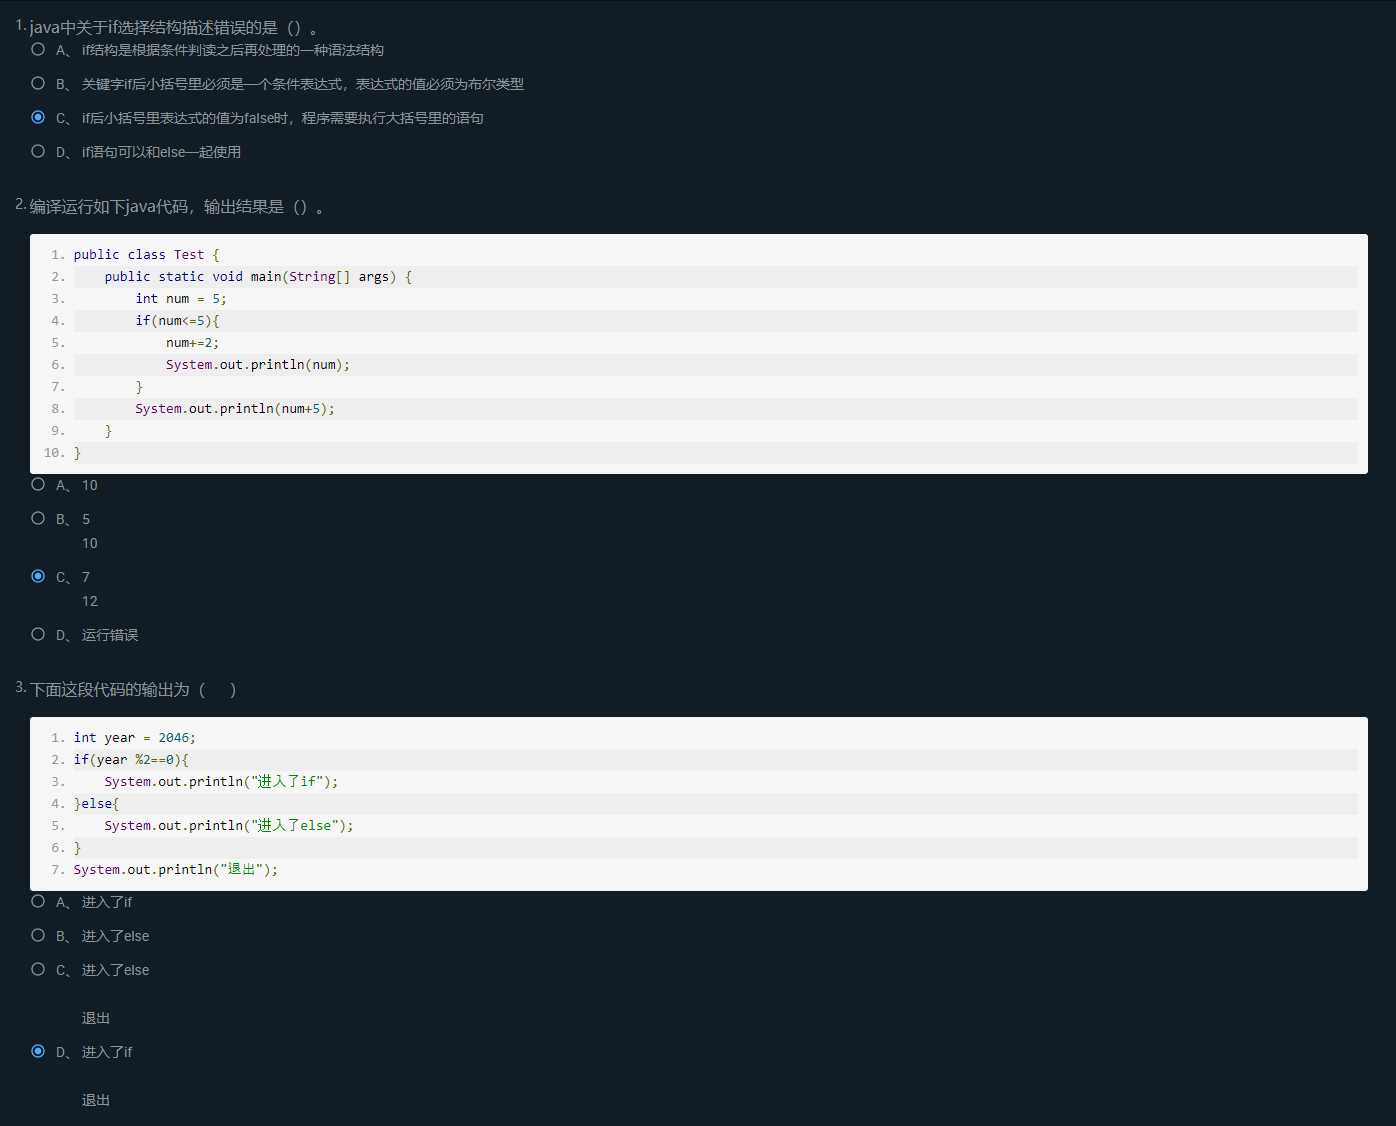Click selected radio C '7 12' in question 2
Image resolution: width=1396 pixels, height=1126 pixels.
pos(38,576)
